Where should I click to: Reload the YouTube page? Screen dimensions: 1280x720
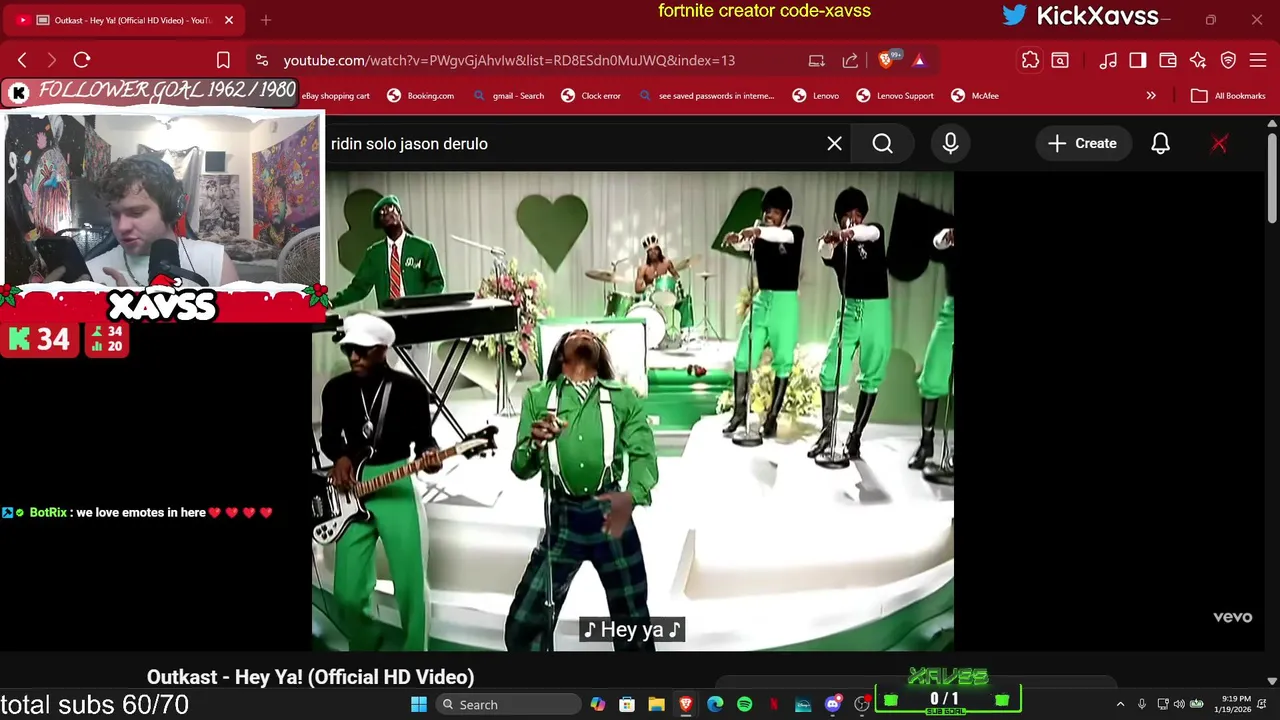pos(82,60)
